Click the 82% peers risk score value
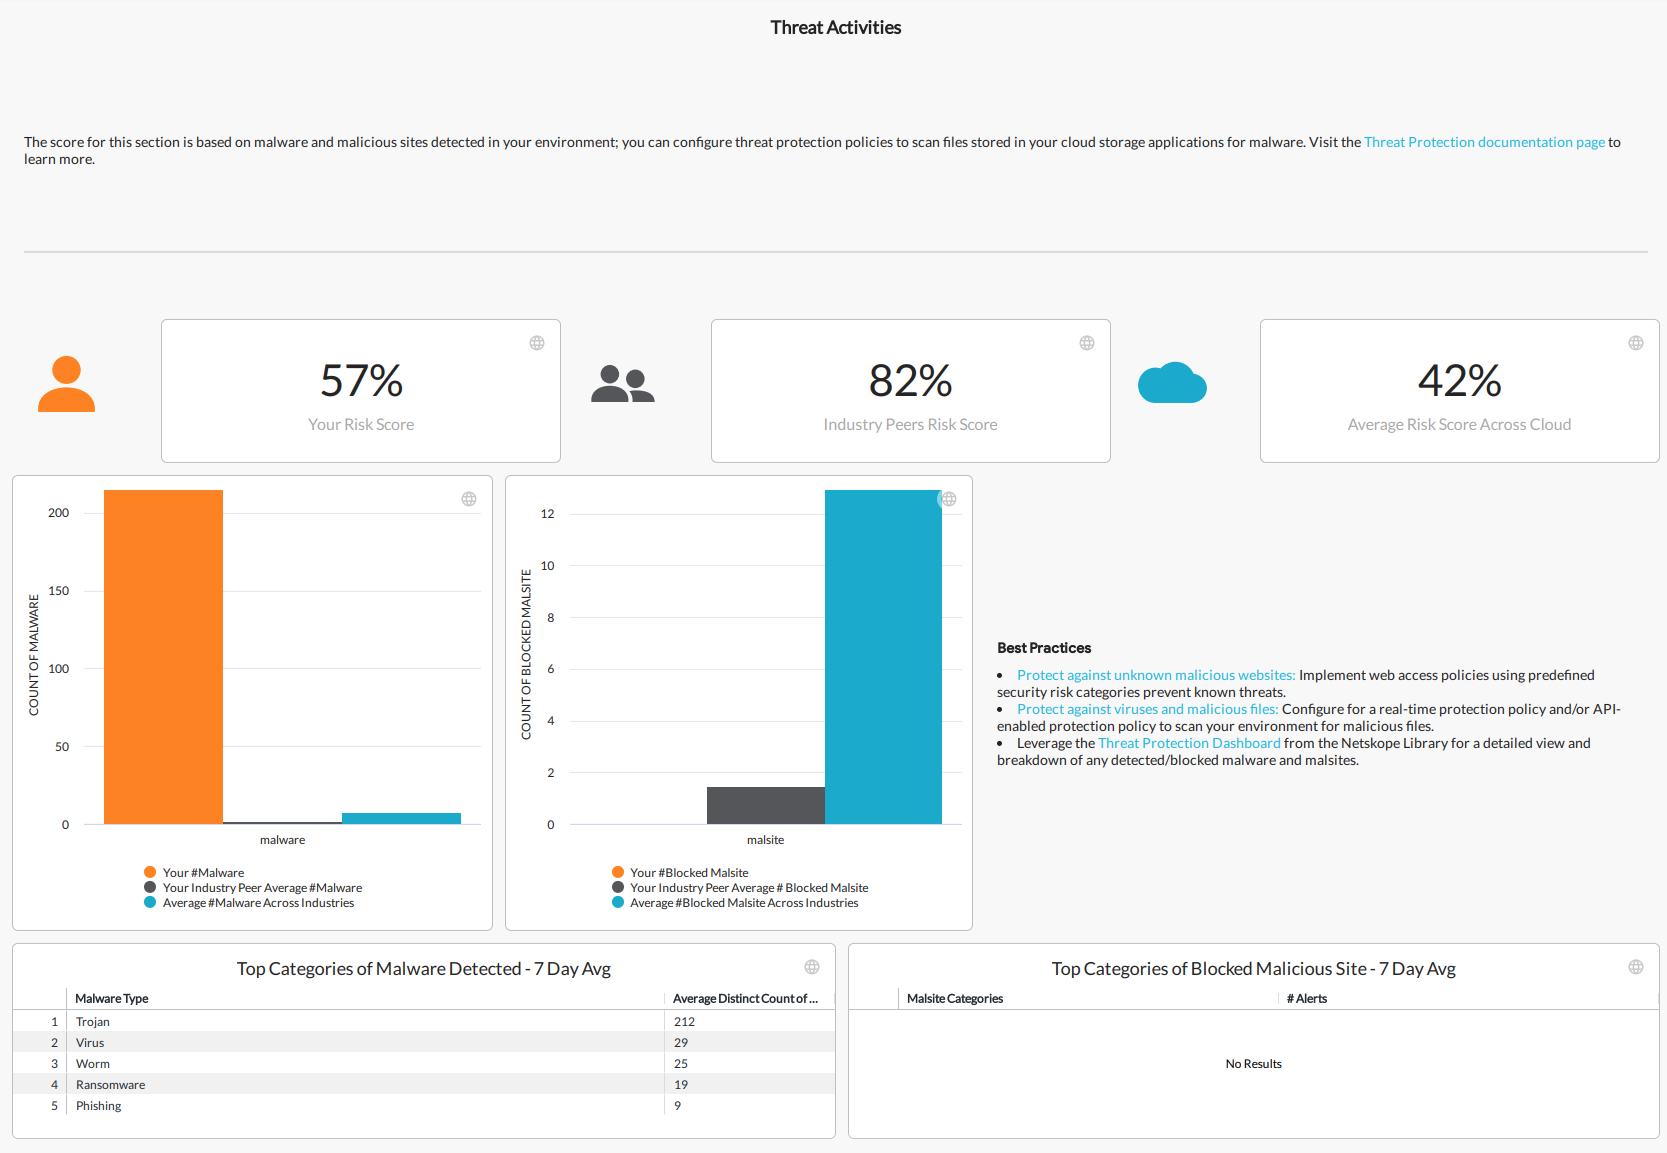Viewport: 1667px width, 1153px height. click(910, 381)
